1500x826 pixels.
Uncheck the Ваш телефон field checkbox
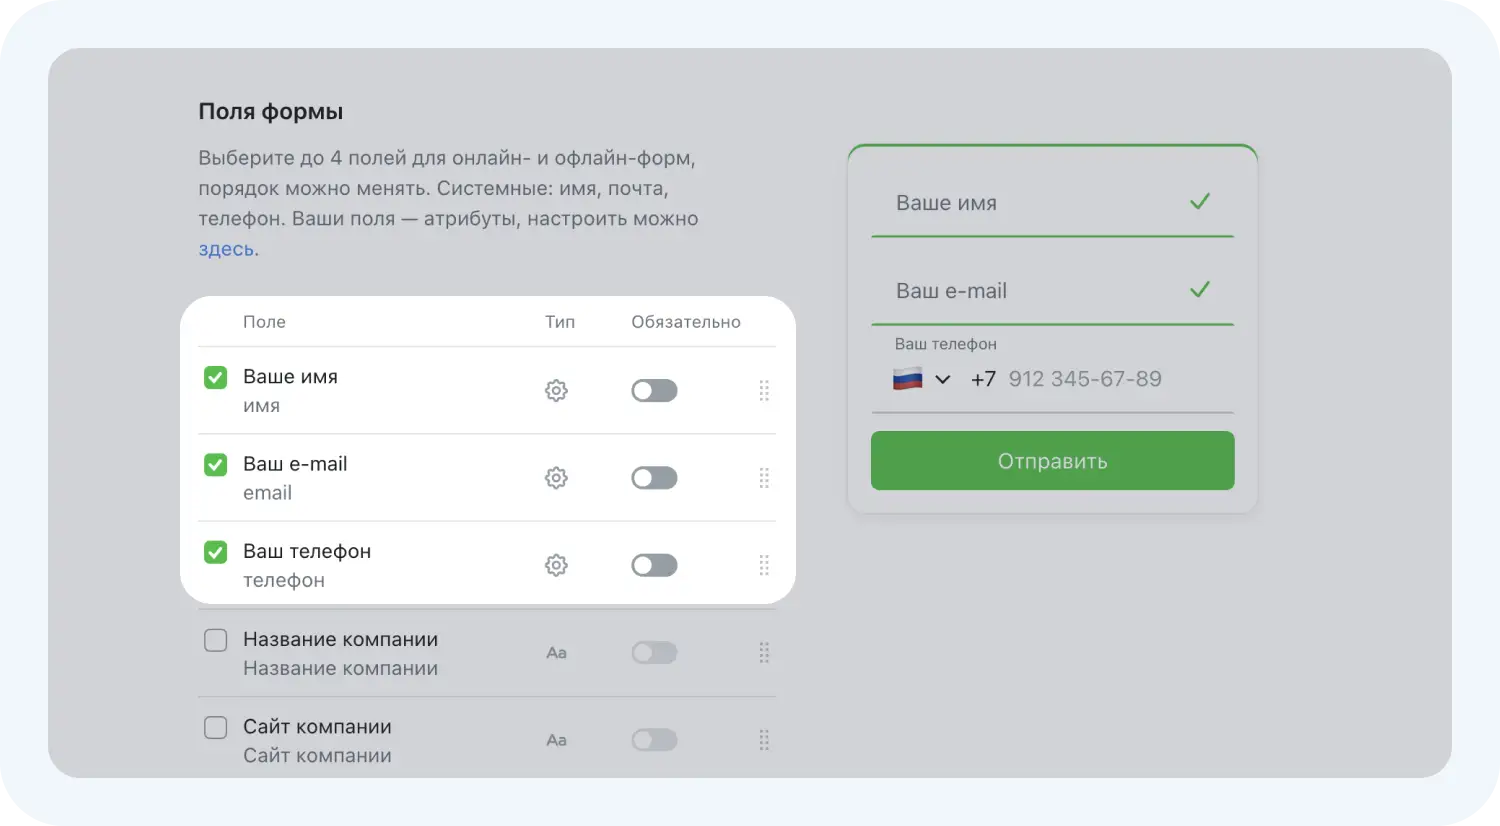[x=215, y=552]
